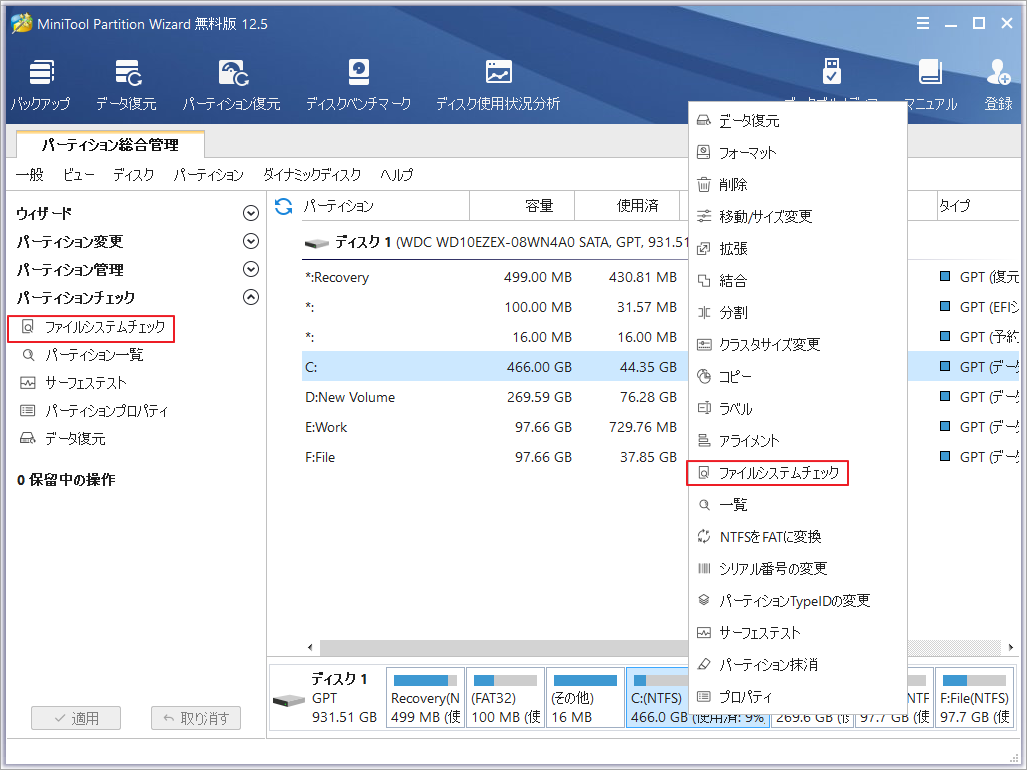The image size is (1027, 770).
Task: Open the 一般 menu
Action: click(x=30, y=175)
